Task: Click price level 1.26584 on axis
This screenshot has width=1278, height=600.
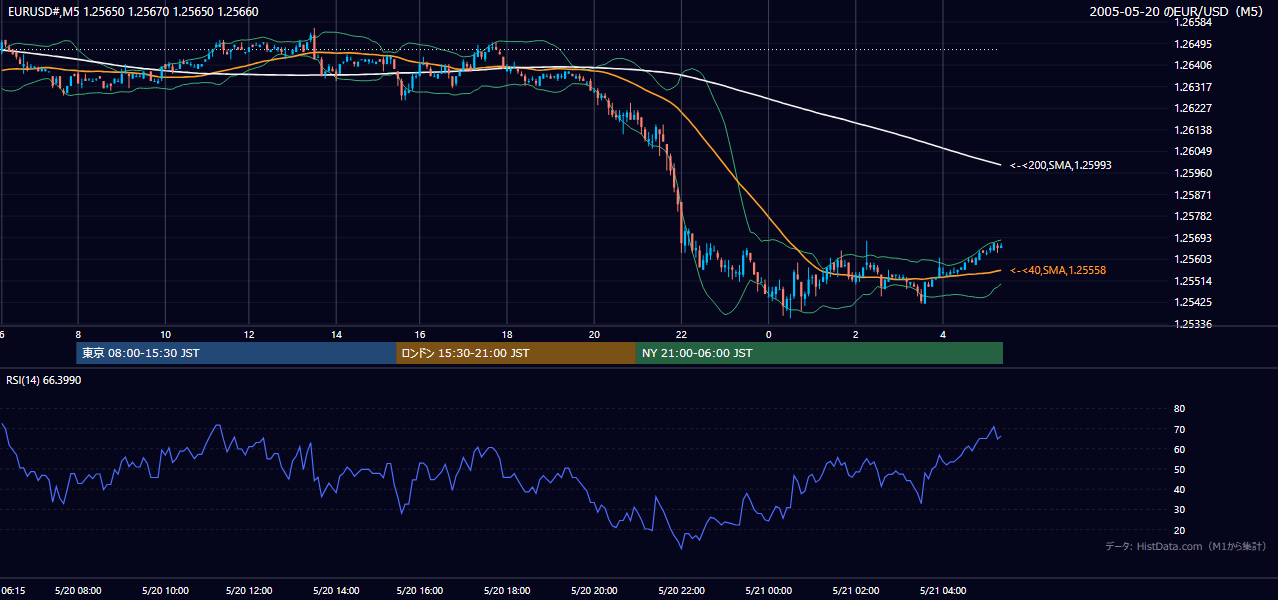Action: pyautogui.click(x=1193, y=22)
